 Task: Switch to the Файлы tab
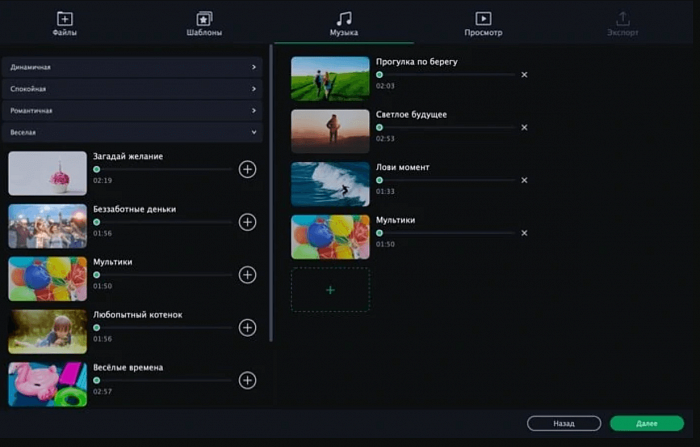click(65, 24)
